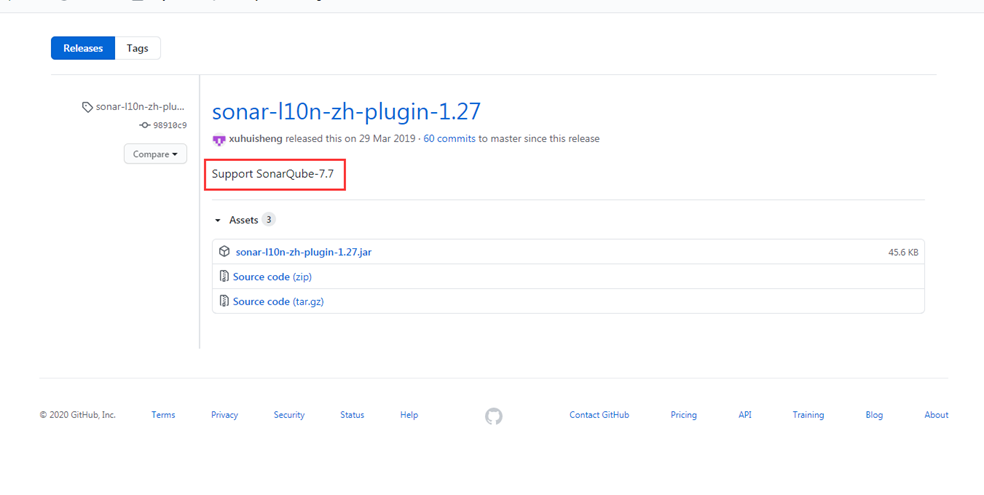Click the Assets count badge 3
This screenshot has height=495, width=984.
pyautogui.click(x=269, y=220)
